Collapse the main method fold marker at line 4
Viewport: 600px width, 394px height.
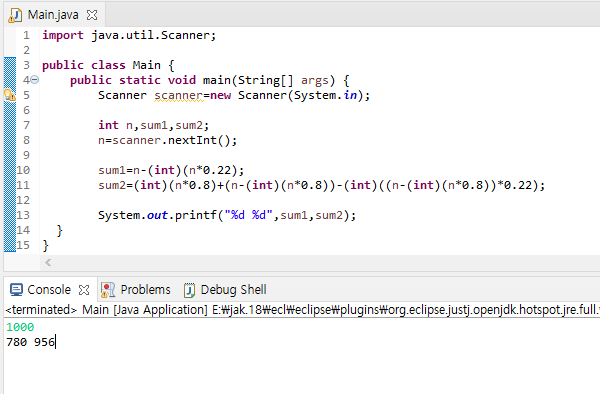(x=34, y=80)
